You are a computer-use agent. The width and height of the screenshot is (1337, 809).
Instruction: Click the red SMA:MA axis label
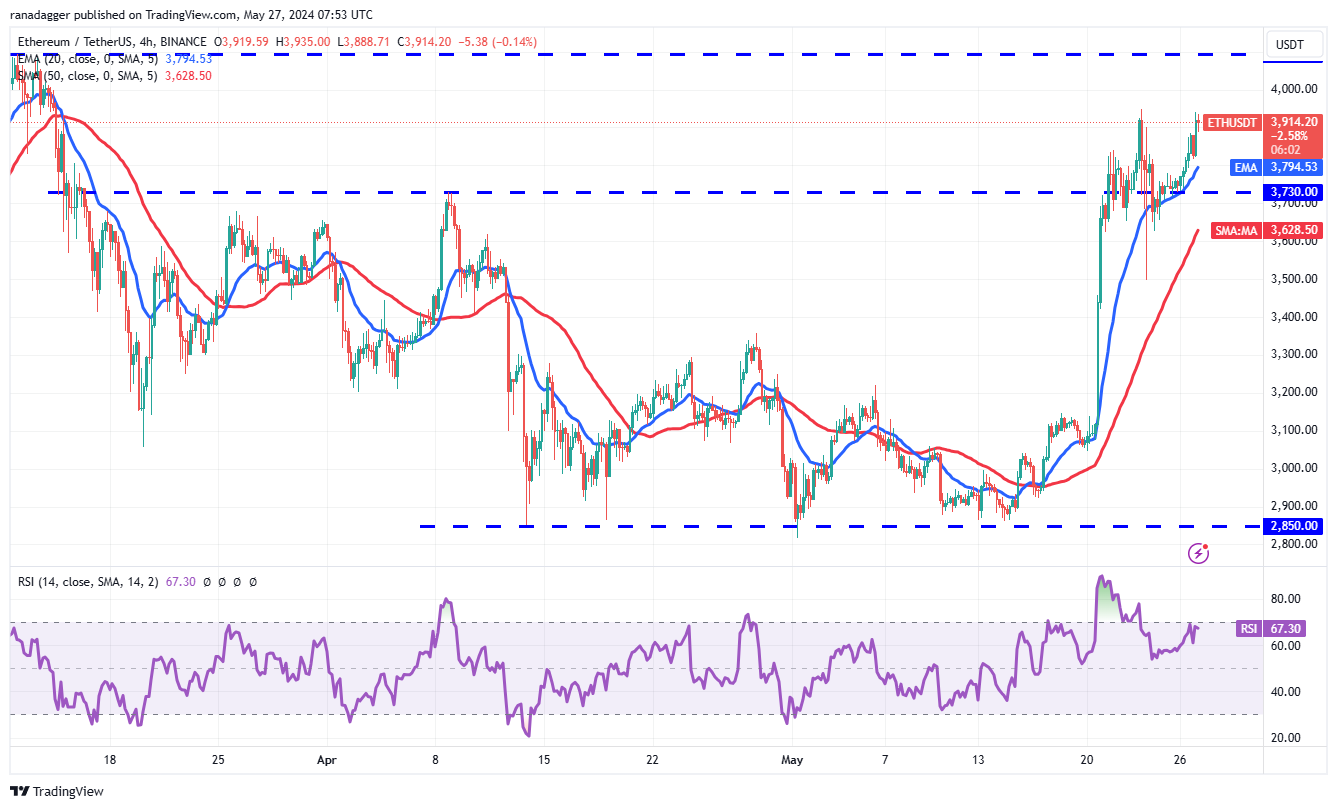click(x=1236, y=230)
